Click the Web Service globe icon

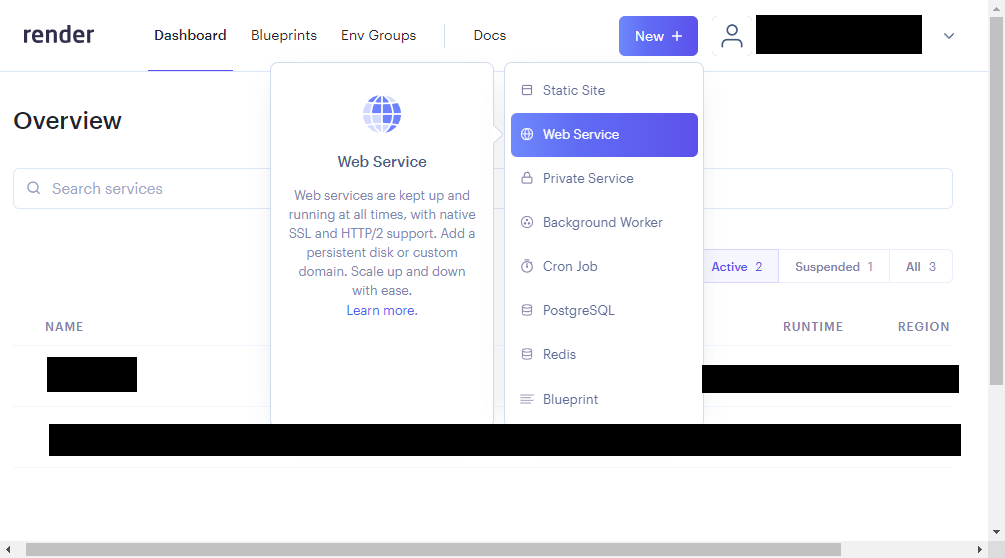point(527,135)
